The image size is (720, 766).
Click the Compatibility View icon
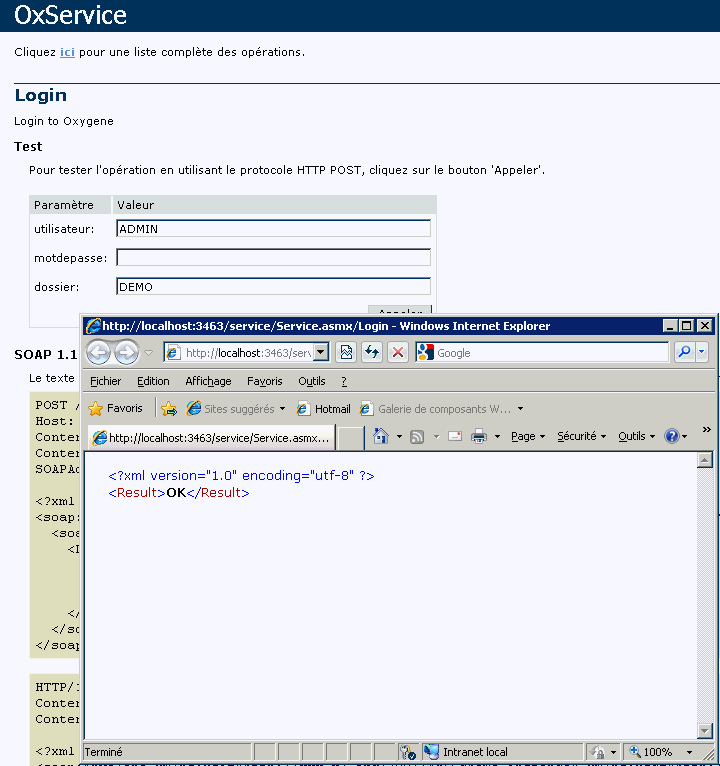click(x=346, y=352)
